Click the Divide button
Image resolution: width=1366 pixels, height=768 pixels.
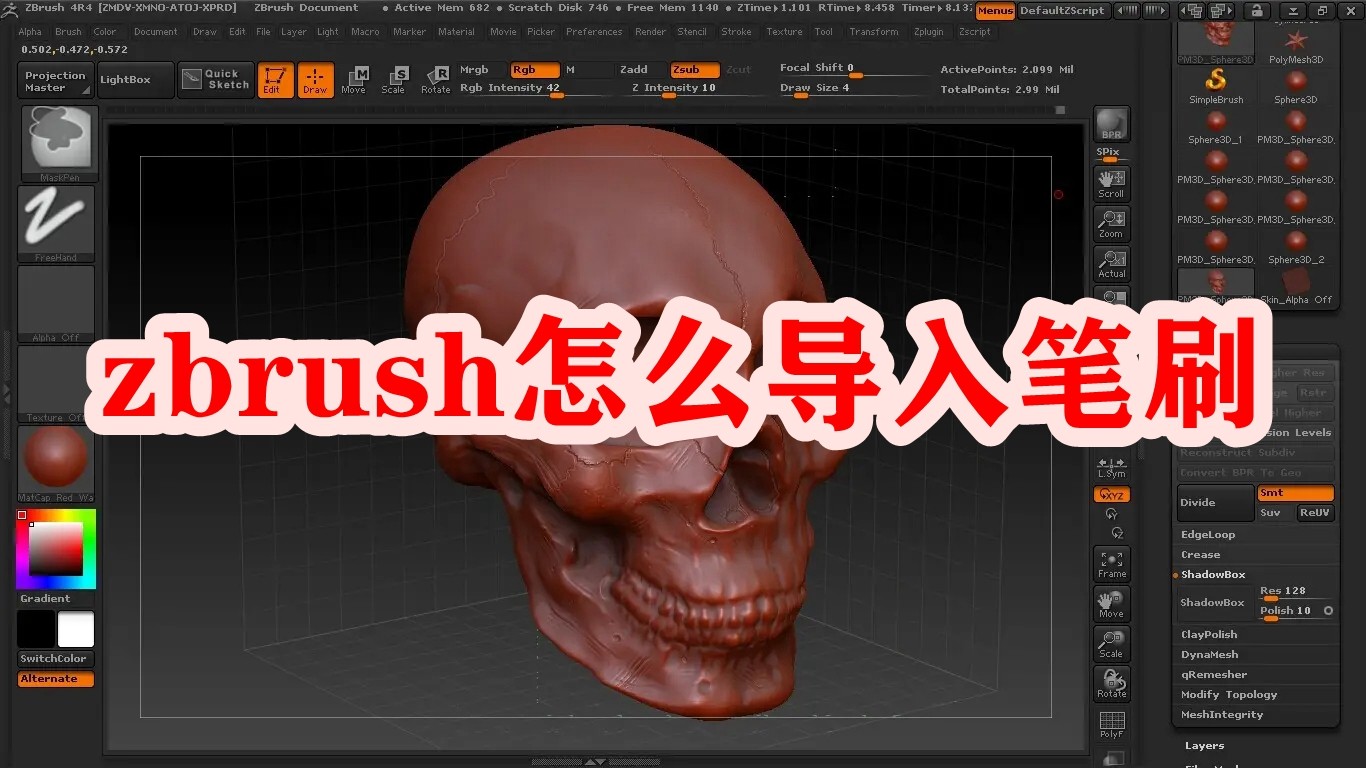click(x=1215, y=503)
